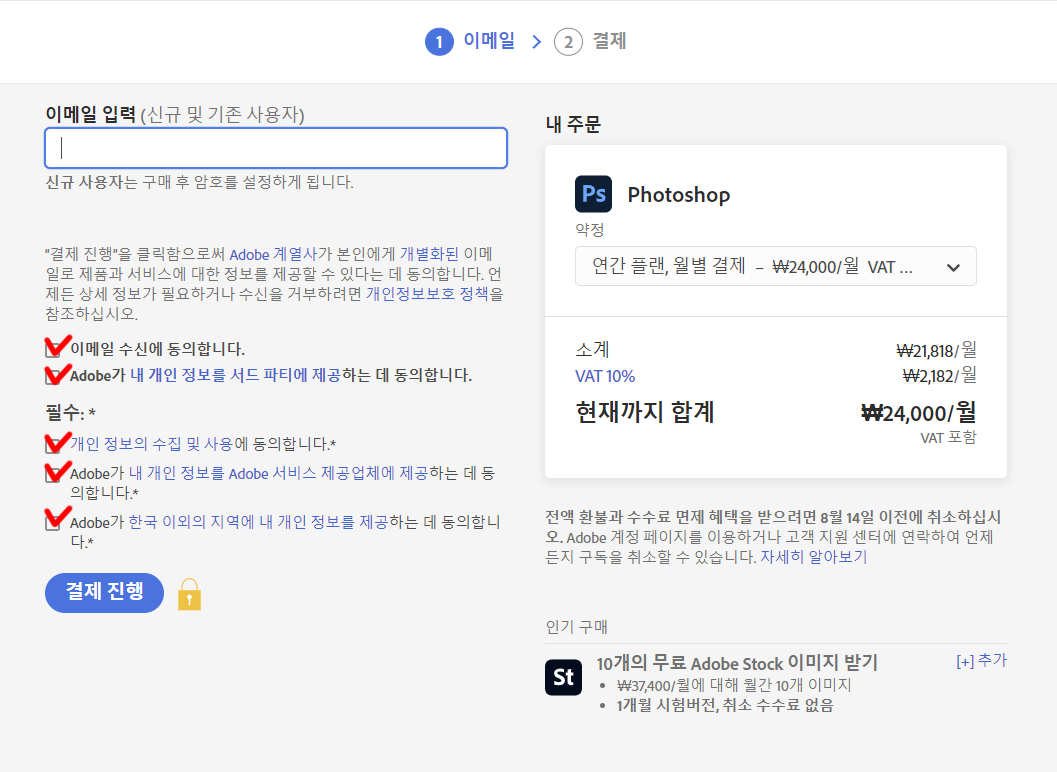Click the ₩21,818/월 subtotal value

(936, 350)
